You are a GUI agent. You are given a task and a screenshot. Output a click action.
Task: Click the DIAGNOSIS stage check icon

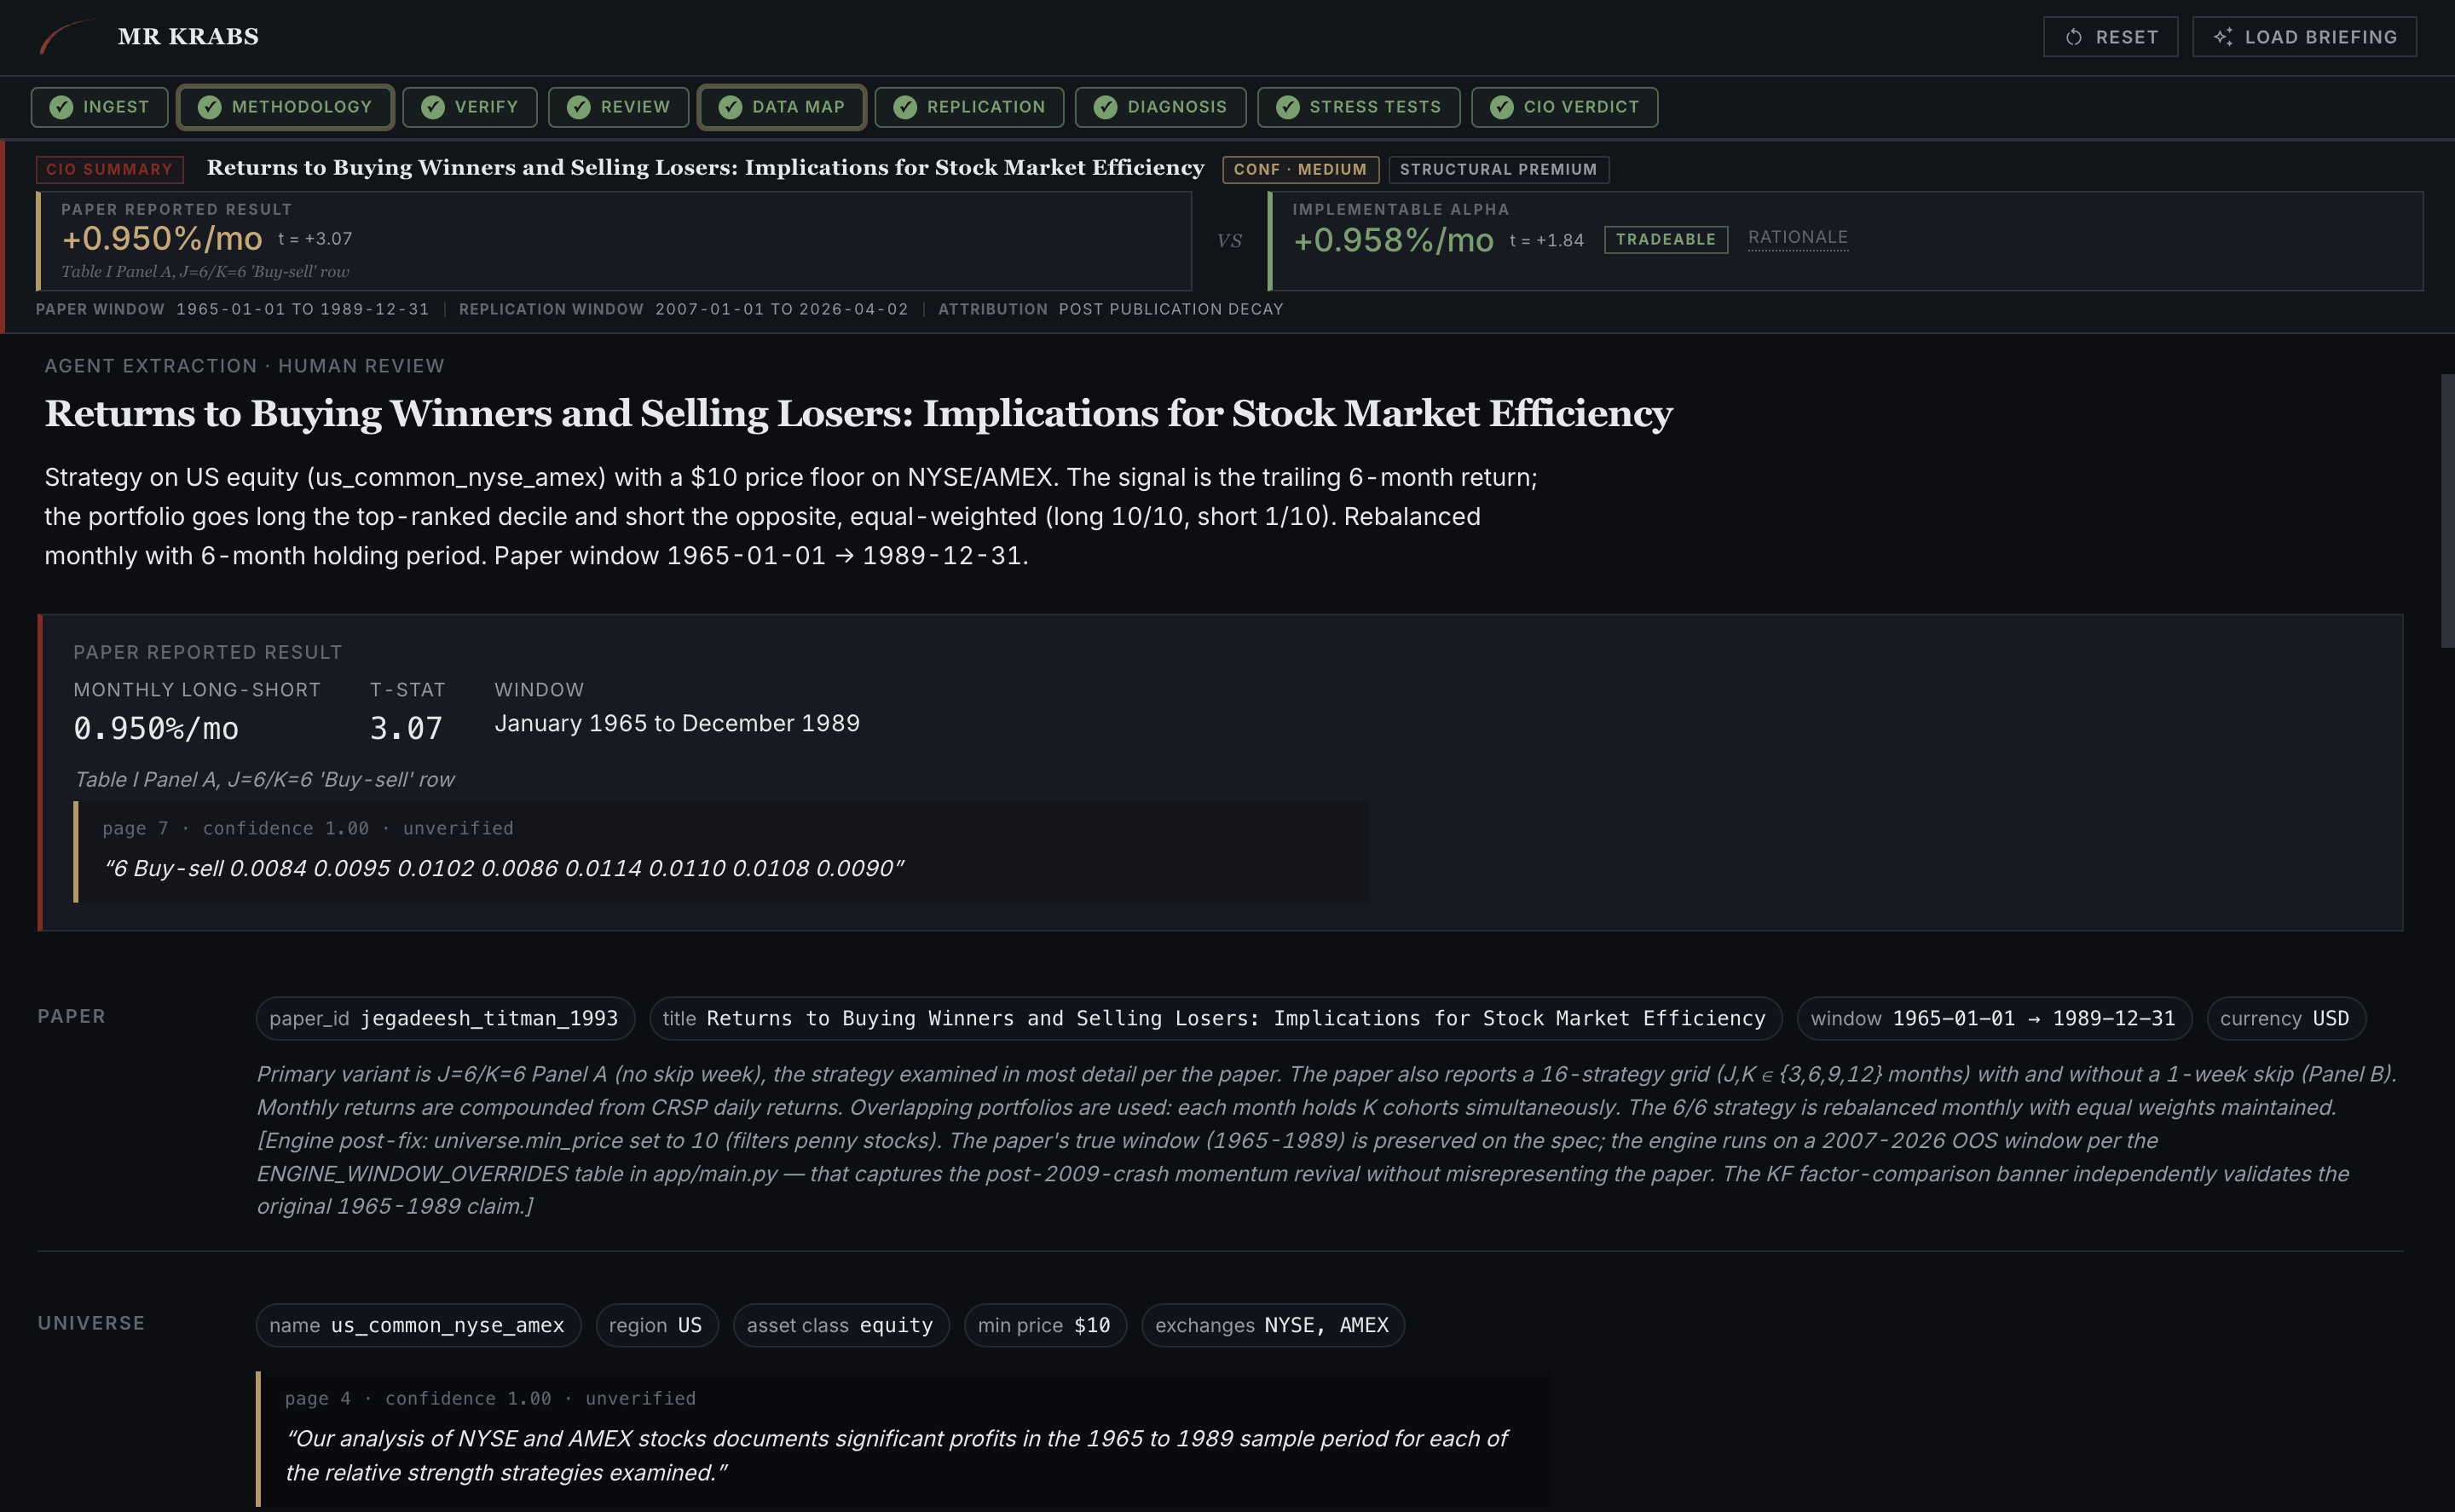(1106, 107)
